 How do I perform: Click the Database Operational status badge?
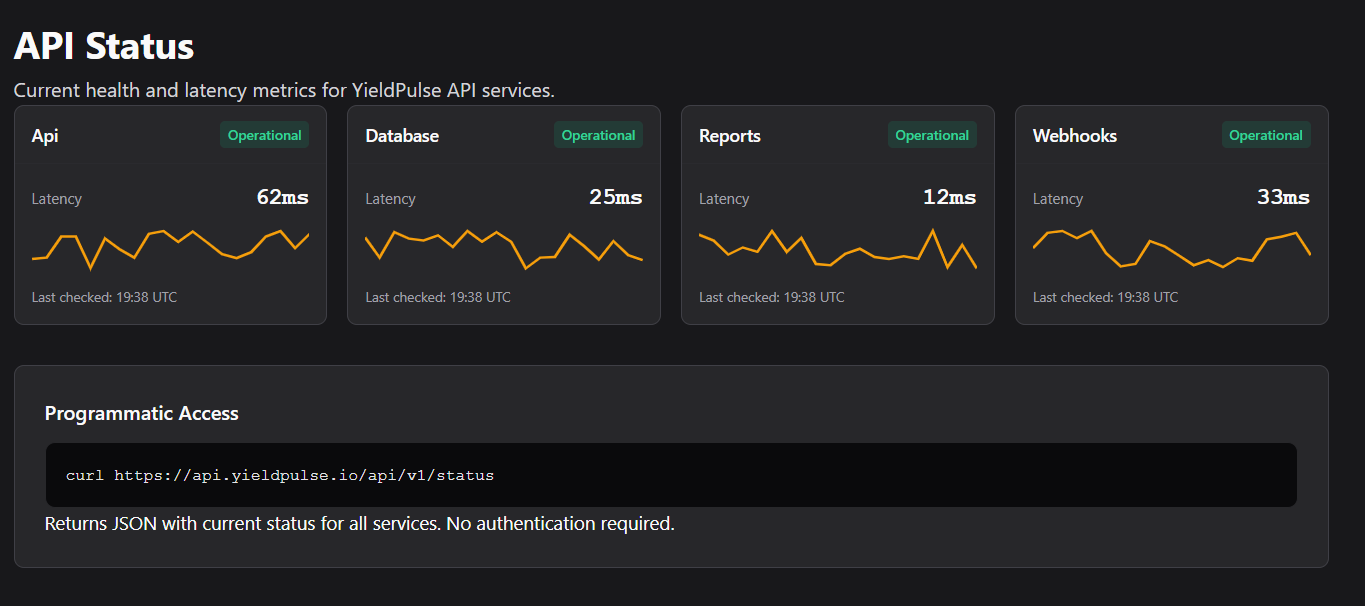(598, 135)
